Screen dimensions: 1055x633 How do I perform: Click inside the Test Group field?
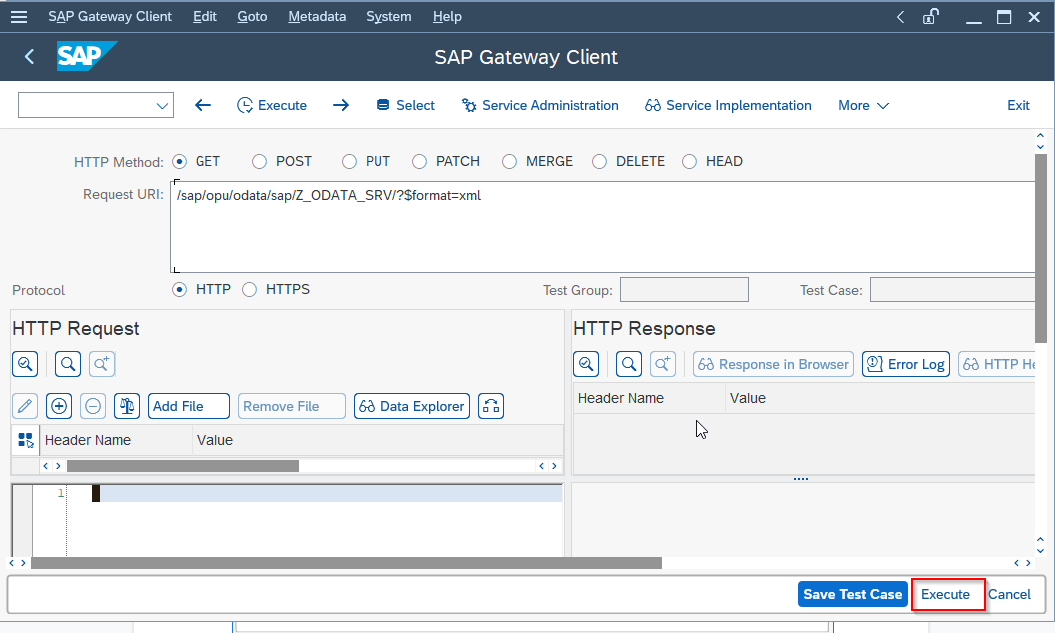click(x=684, y=288)
